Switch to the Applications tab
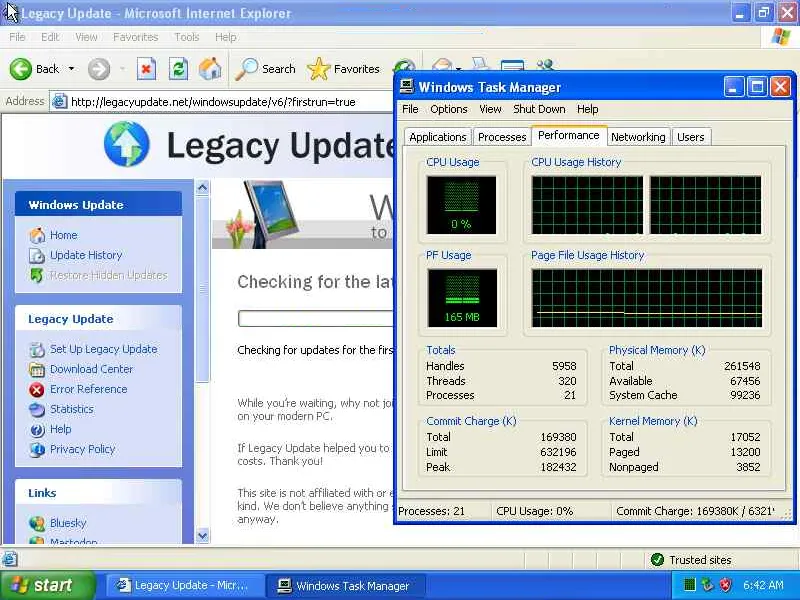Image resolution: width=800 pixels, height=600 pixels. coord(438,137)
